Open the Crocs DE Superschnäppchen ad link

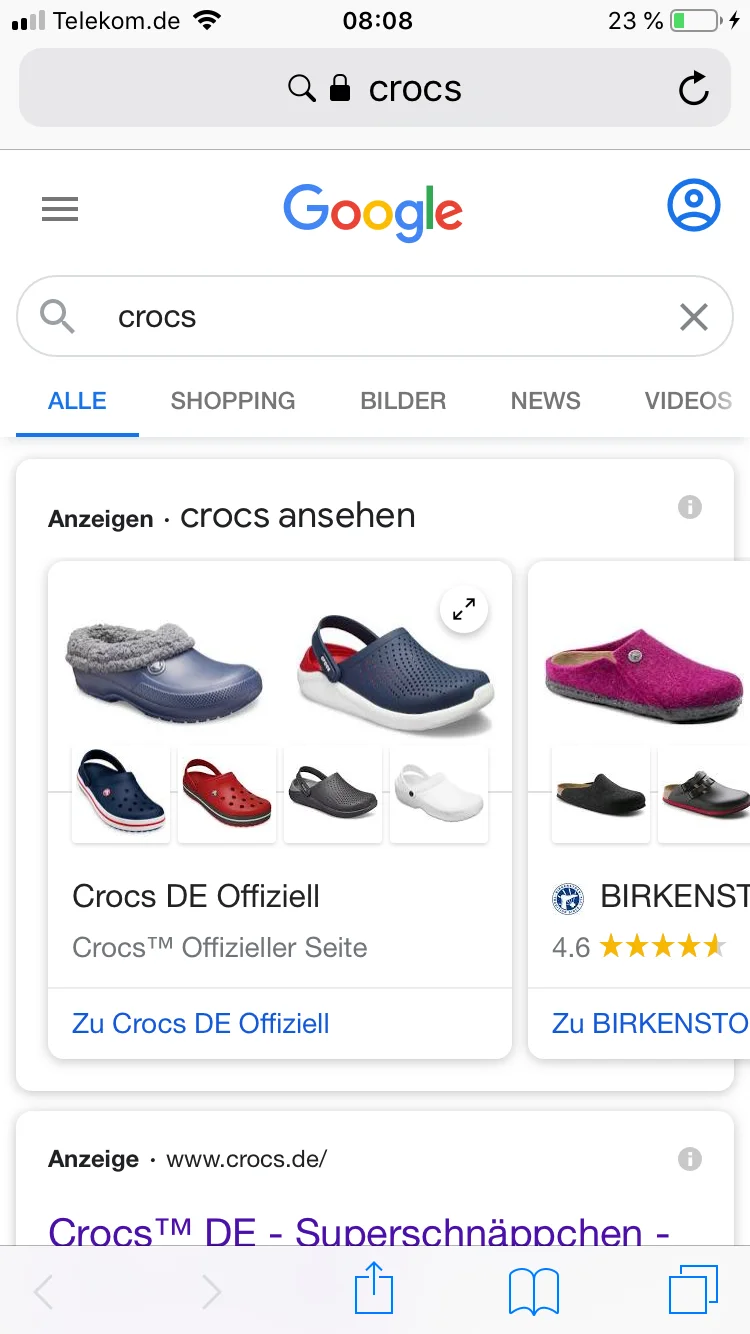[358, 1229]
